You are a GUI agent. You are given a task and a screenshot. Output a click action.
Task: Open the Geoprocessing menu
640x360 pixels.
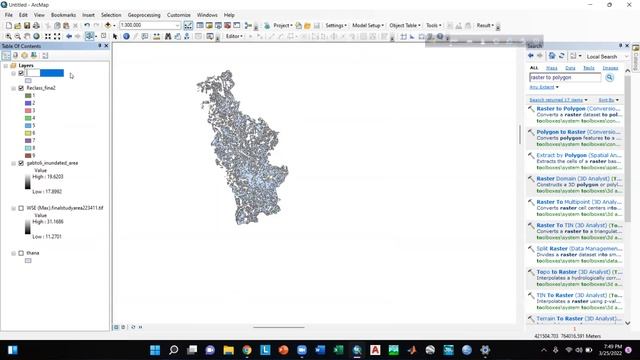144,15
